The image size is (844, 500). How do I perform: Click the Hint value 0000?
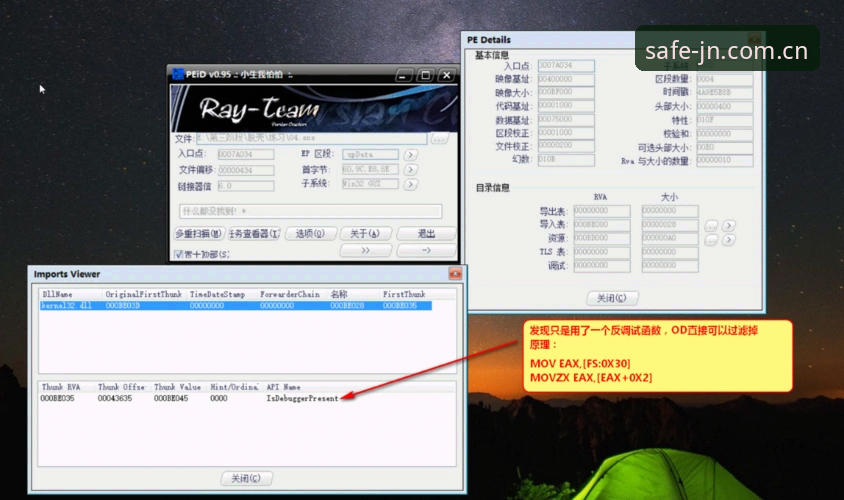click(219, 398)
